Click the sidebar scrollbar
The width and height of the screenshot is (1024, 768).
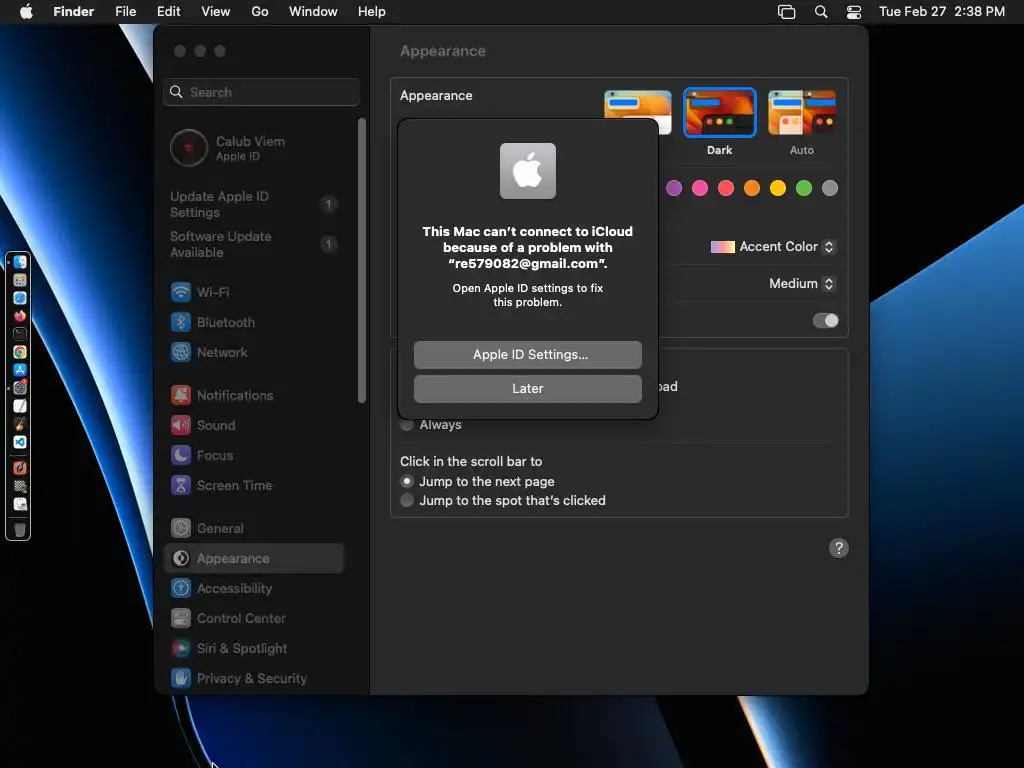362,261
